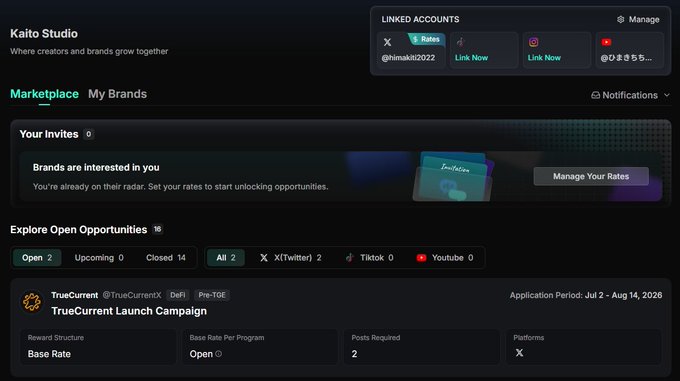The width and height of the screenshot is (680, 381).
Task: Click the gear icon next to Manage
Action: tap(621, 20)
